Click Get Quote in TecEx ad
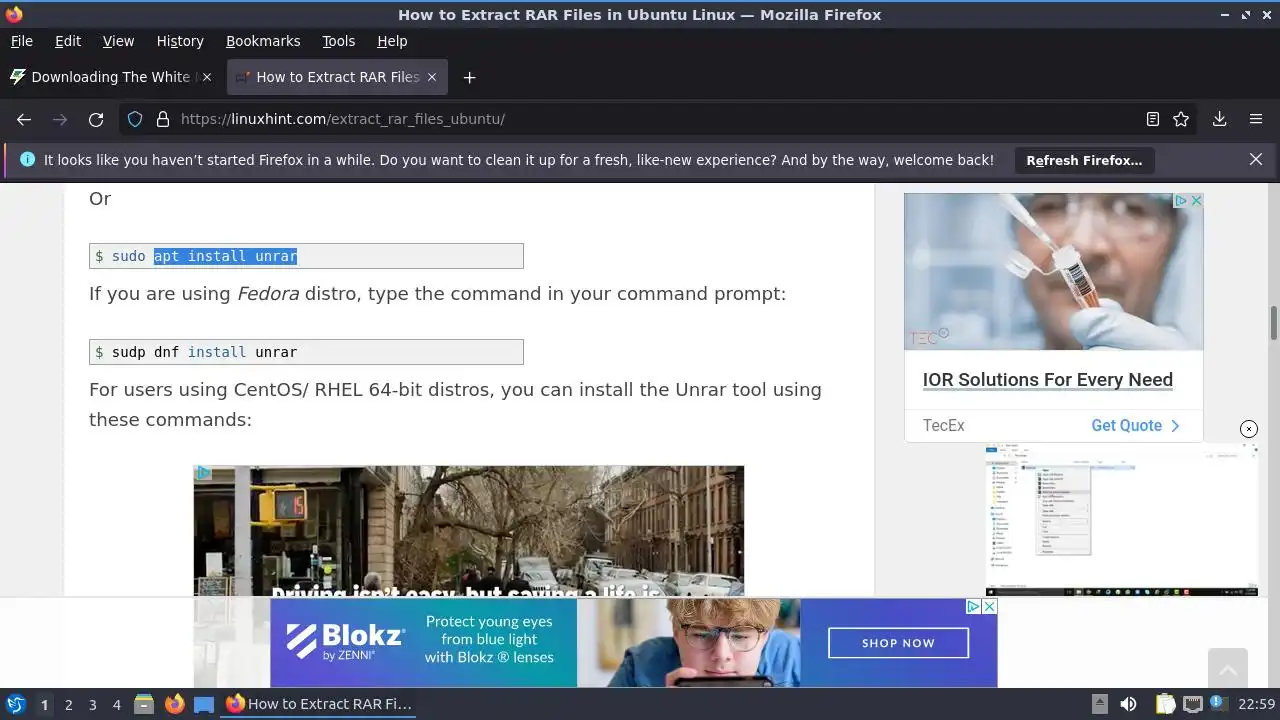 (x=1135, y=425)
